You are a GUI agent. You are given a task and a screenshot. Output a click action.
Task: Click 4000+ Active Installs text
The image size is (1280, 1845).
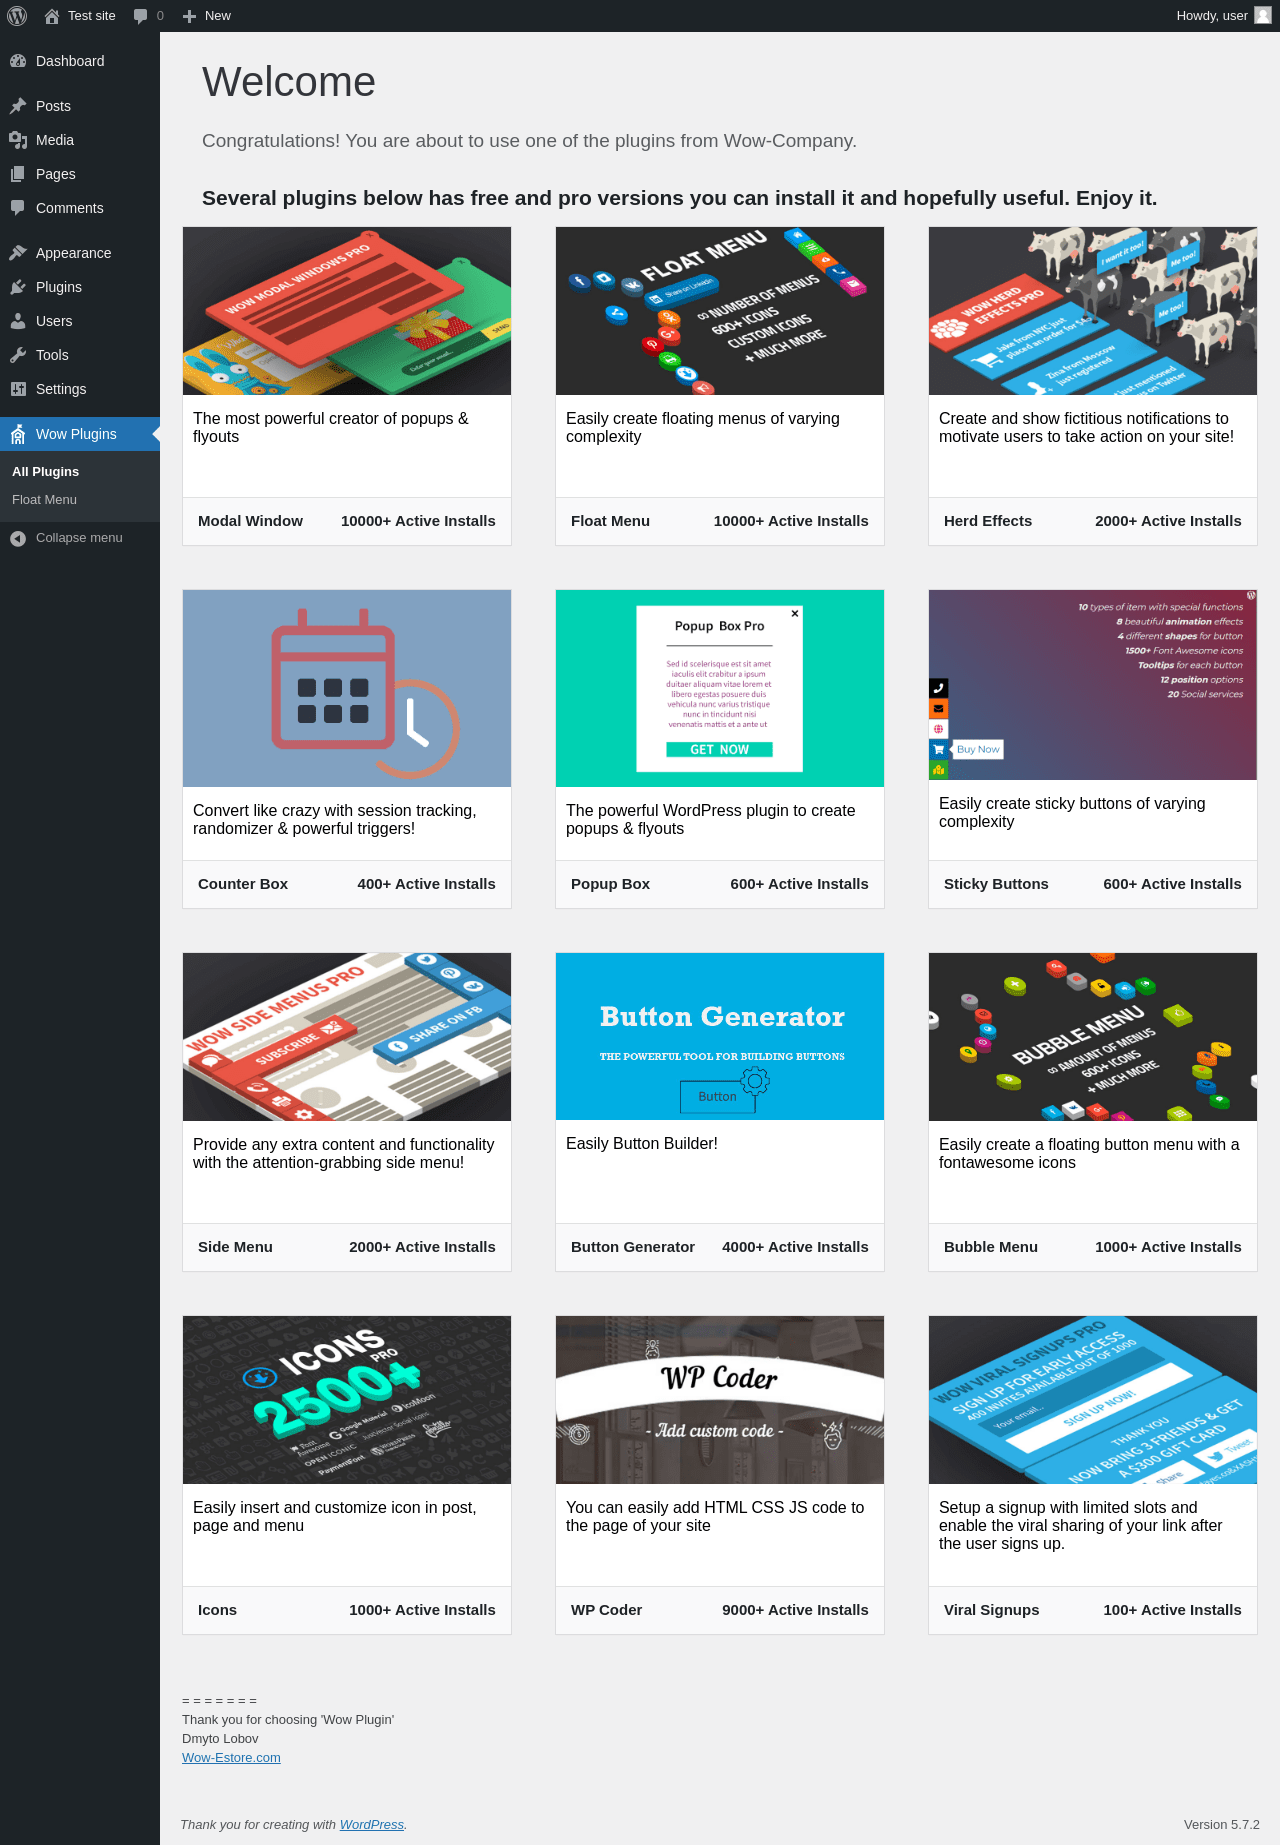[x=795, y=1247]
